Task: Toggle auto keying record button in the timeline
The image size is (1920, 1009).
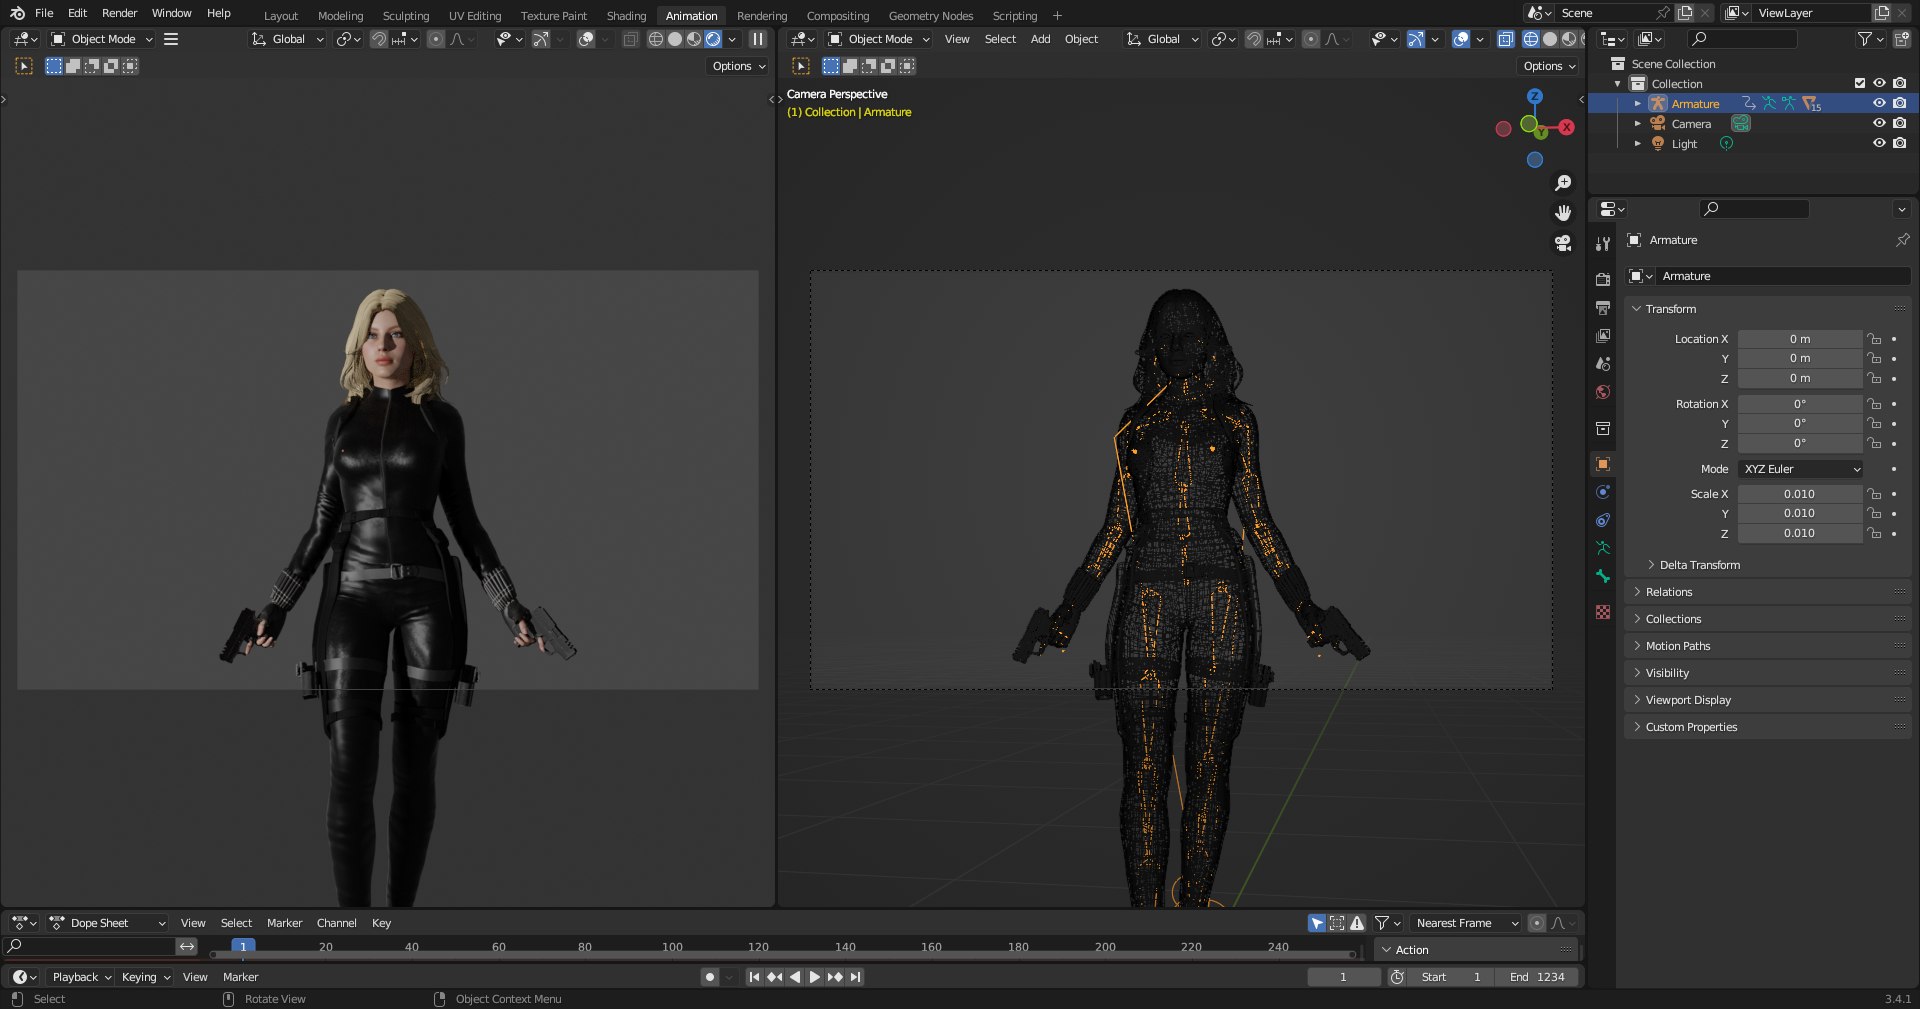Action: pos(709,977)
